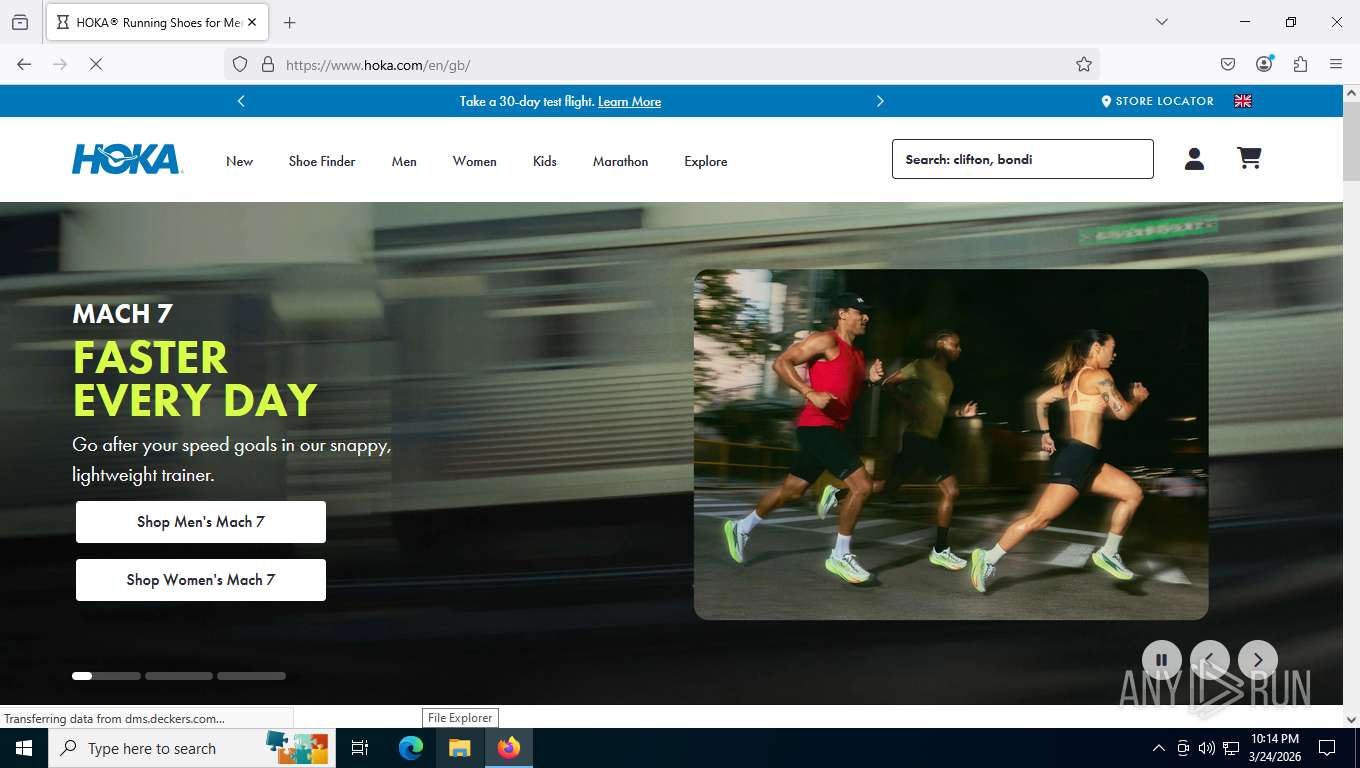Open the Explore menu

[706, 161]
